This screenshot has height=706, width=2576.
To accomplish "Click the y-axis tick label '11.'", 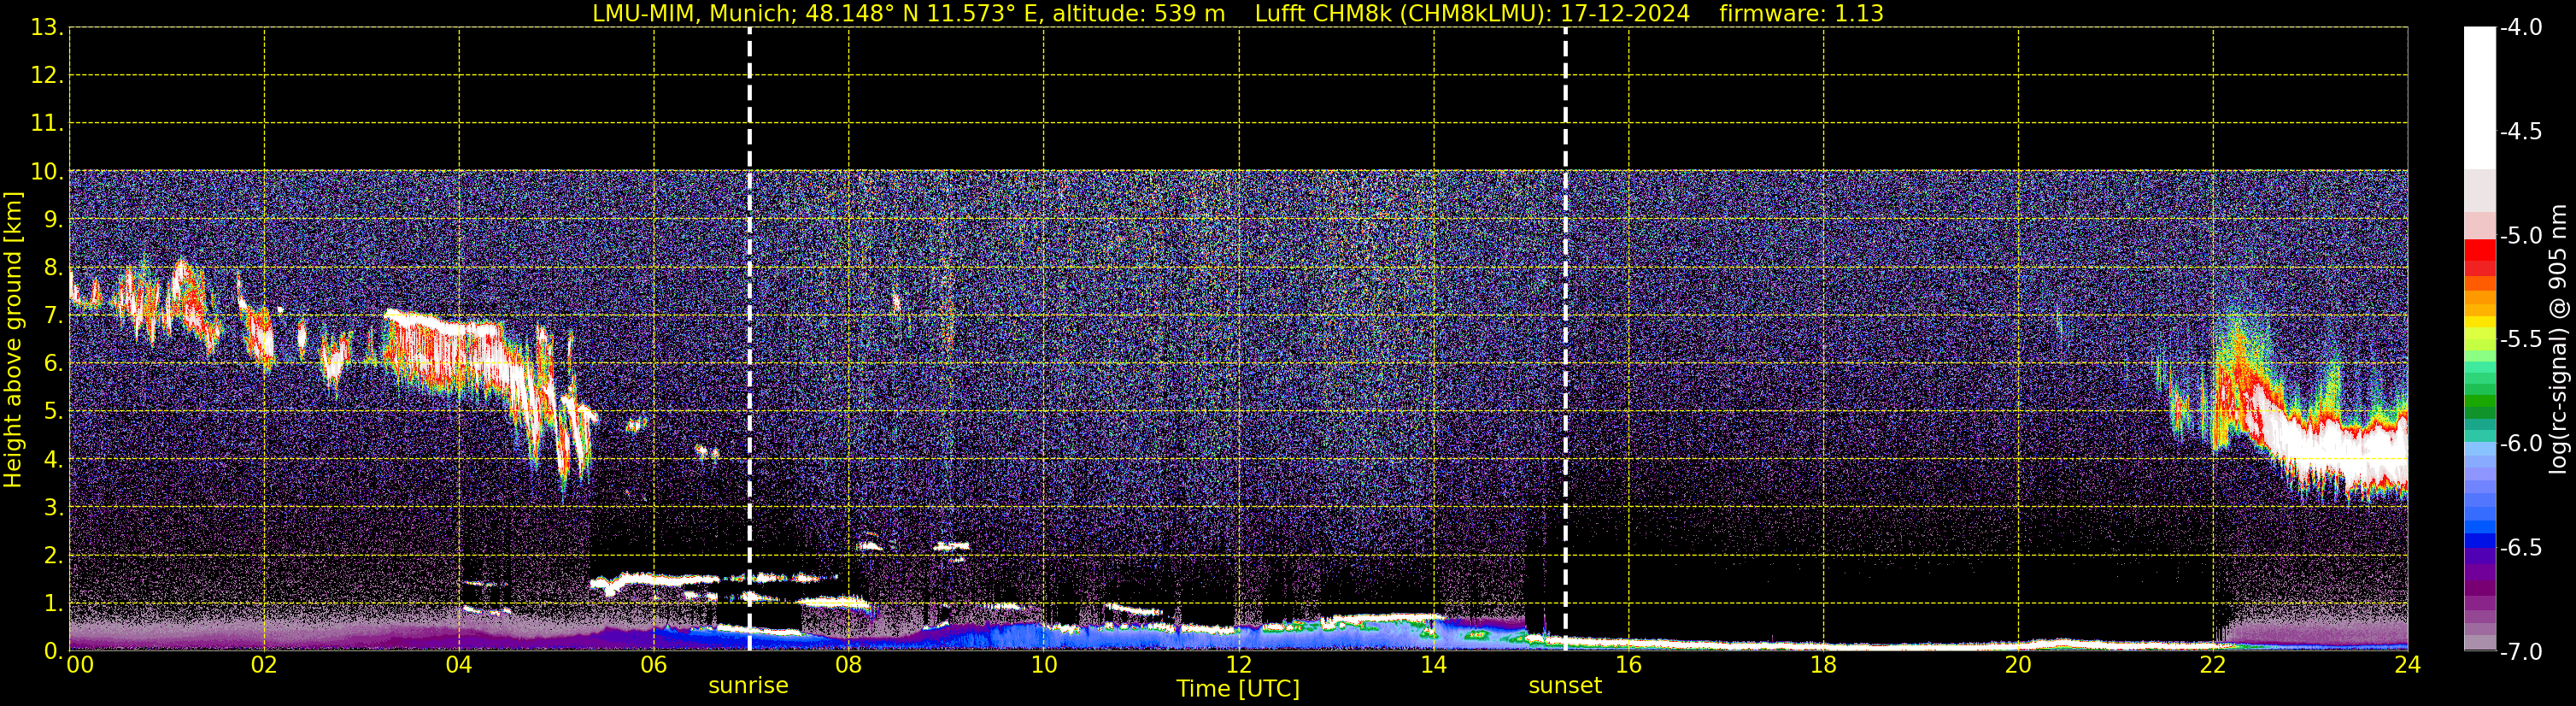I will 47,124.
